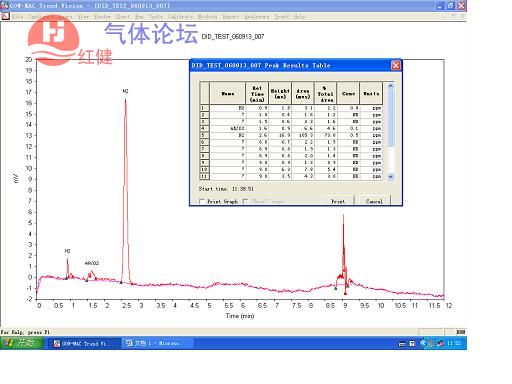Switch to the Word document taskbar item
This screenshot has height=384, width=512.
pos(157,343)
